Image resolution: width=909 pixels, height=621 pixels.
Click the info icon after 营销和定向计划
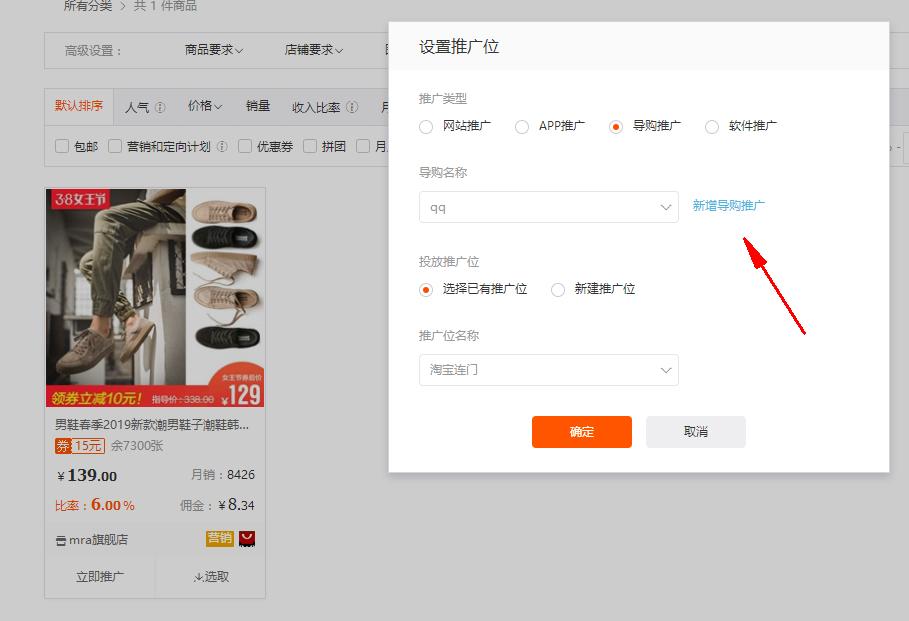point(223,145)
